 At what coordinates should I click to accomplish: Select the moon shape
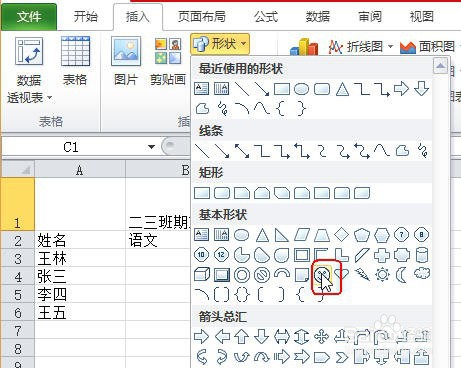coord(402,275)
